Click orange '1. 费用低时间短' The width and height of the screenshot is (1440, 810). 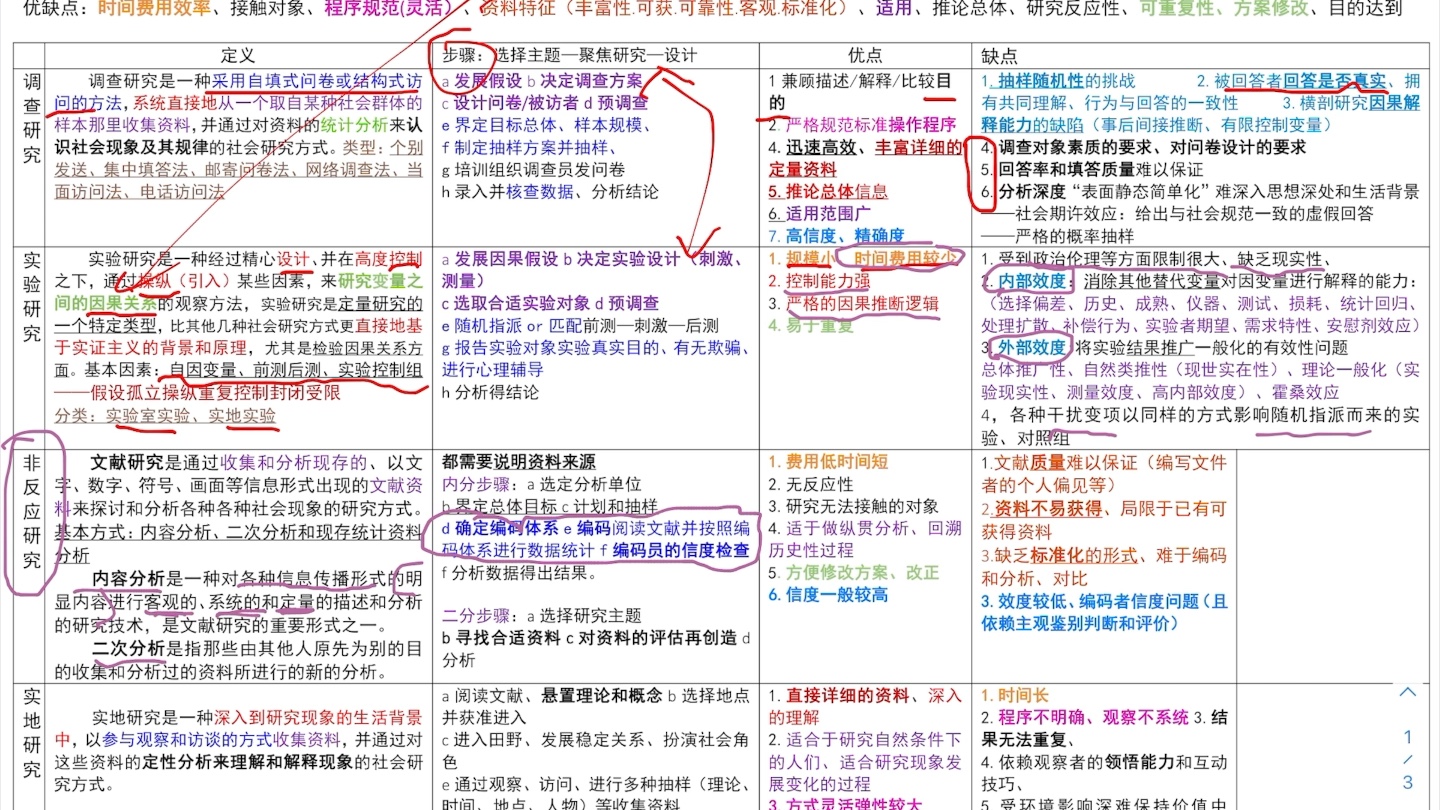[x=828, y=462]
